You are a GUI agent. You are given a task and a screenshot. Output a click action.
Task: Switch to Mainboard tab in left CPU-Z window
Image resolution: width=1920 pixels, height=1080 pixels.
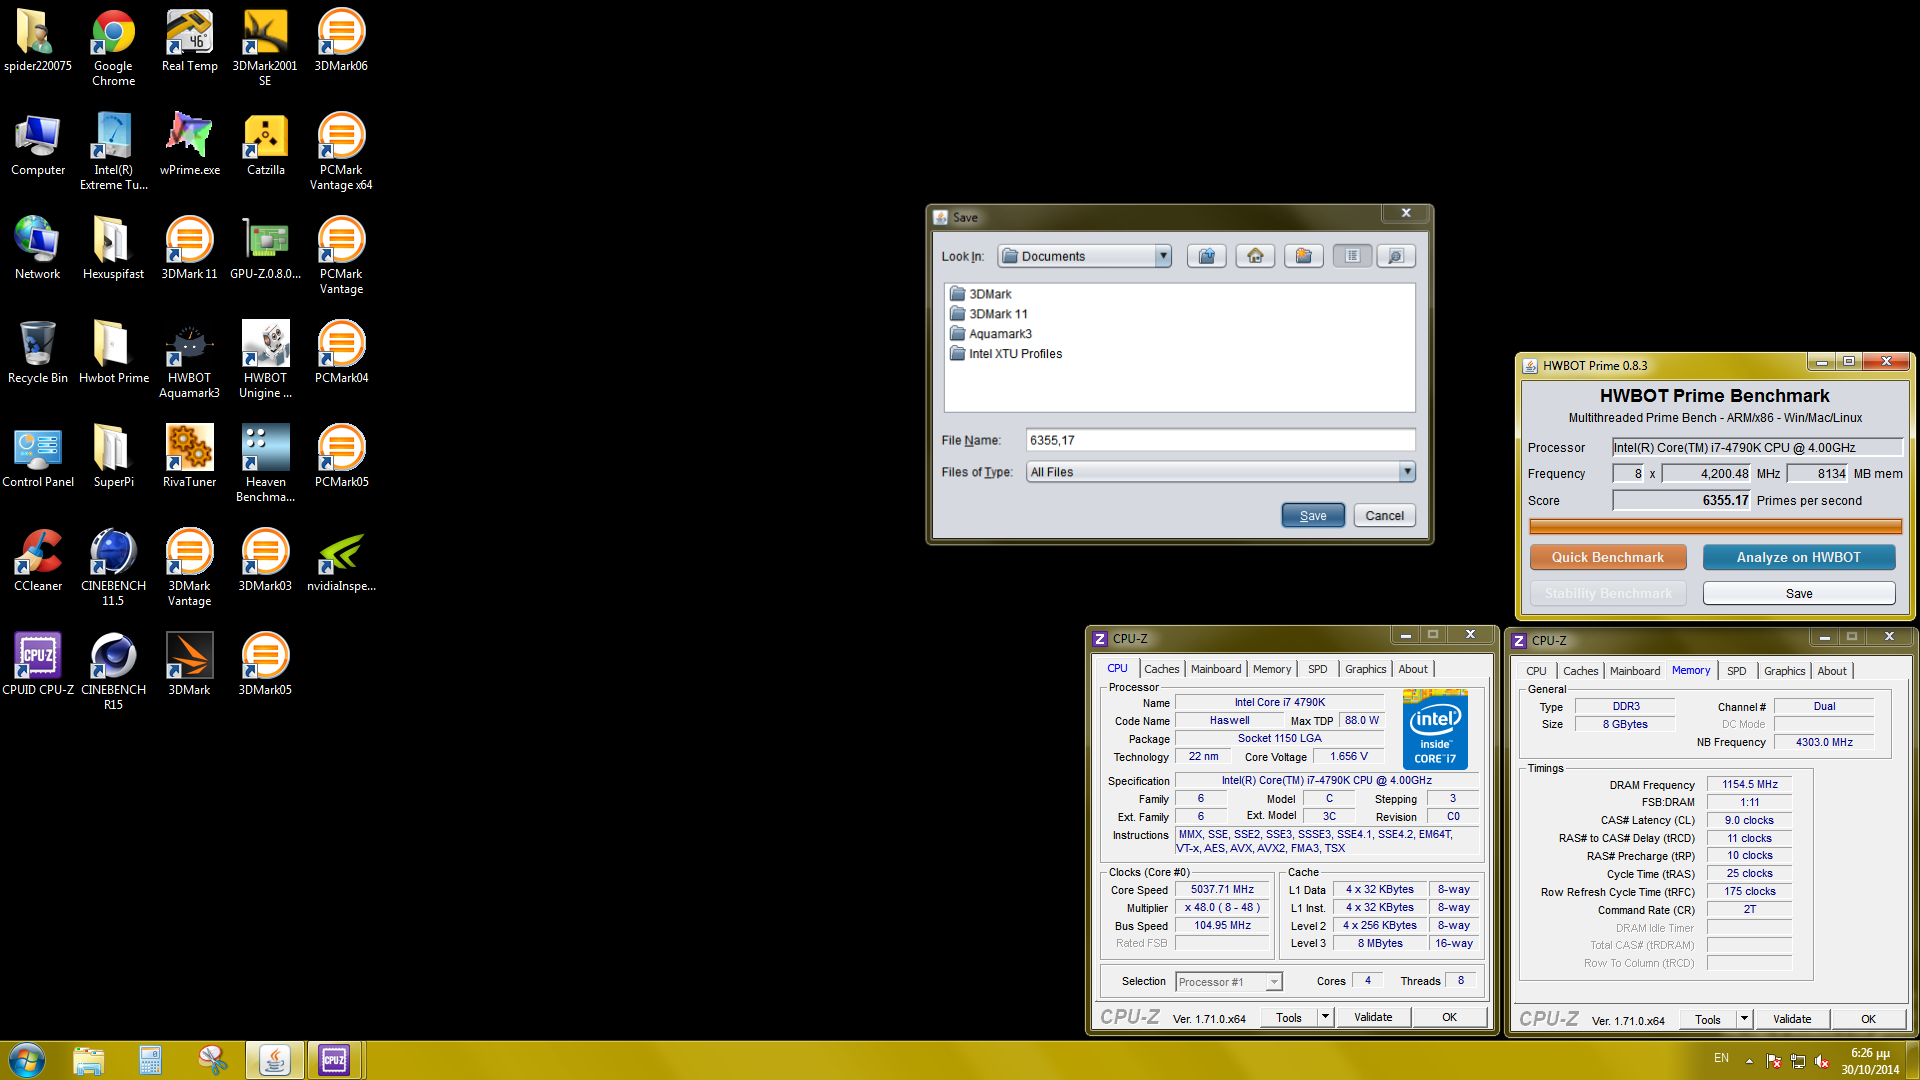[1216, 669]
